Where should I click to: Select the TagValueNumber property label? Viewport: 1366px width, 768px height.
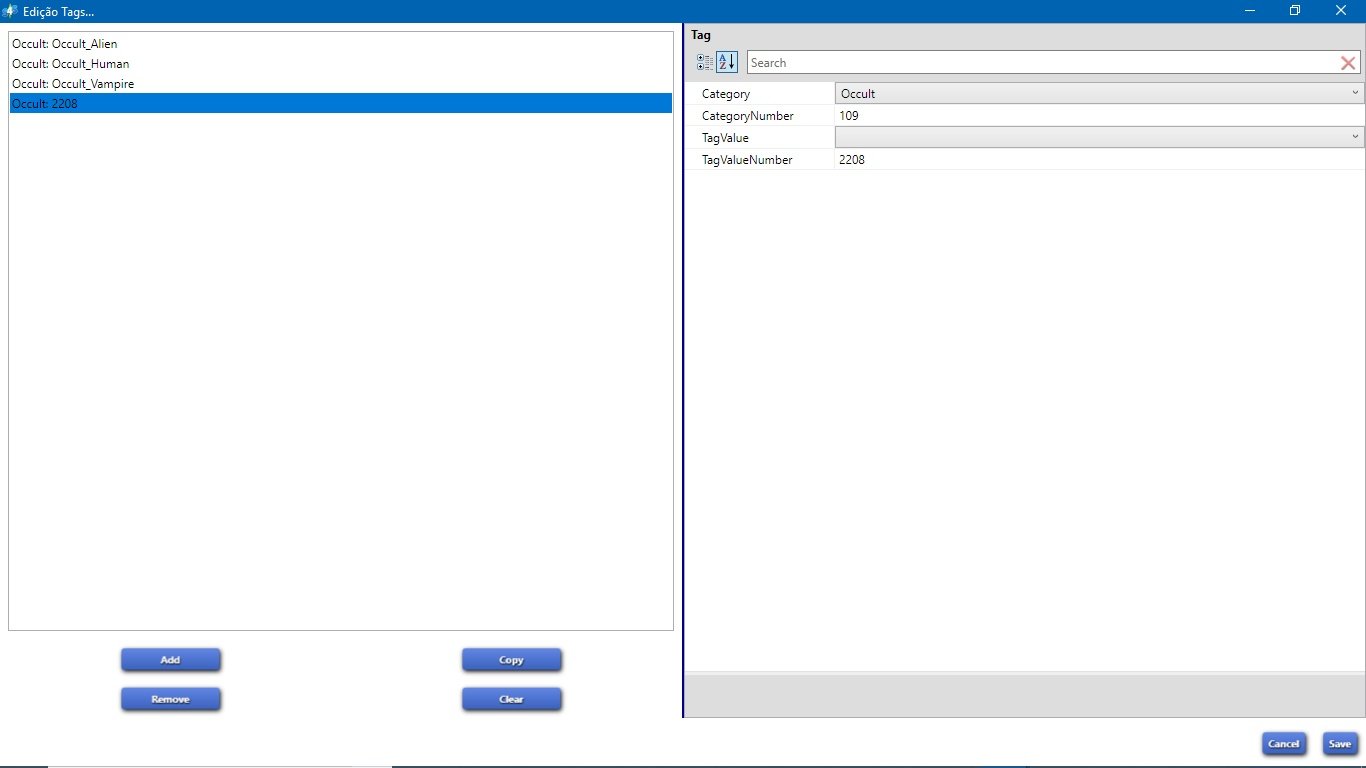[x=747, y=160]
